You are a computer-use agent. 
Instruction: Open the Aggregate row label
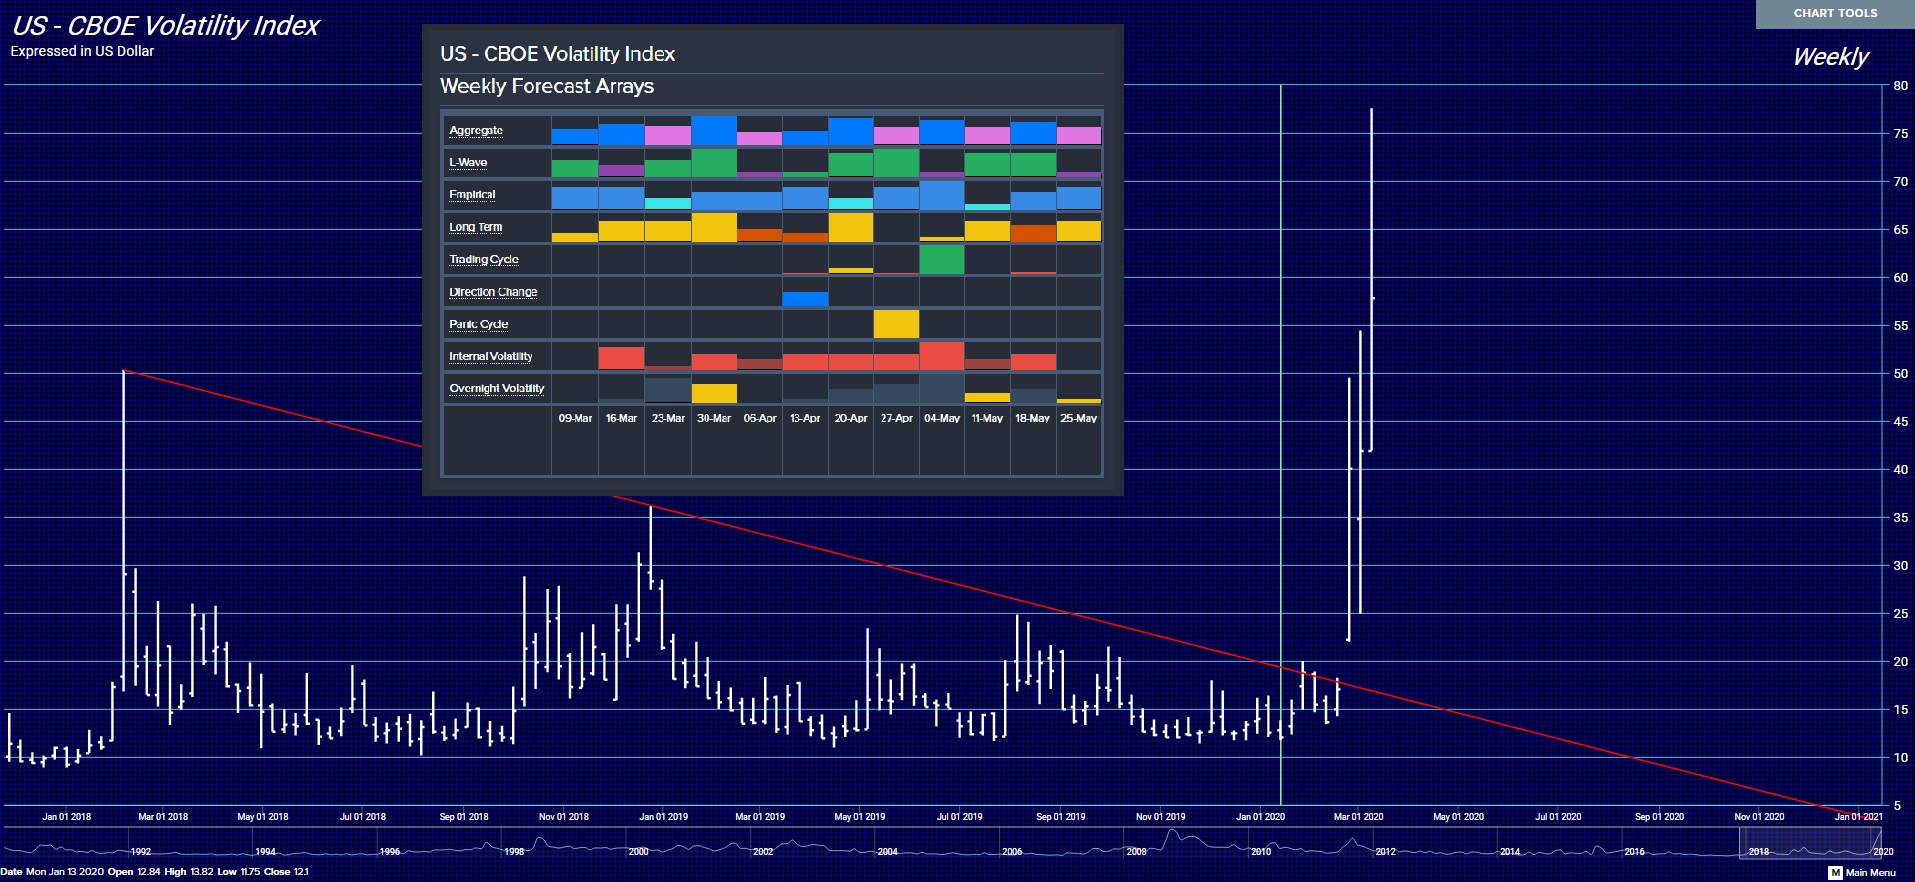tap(476, 131)
